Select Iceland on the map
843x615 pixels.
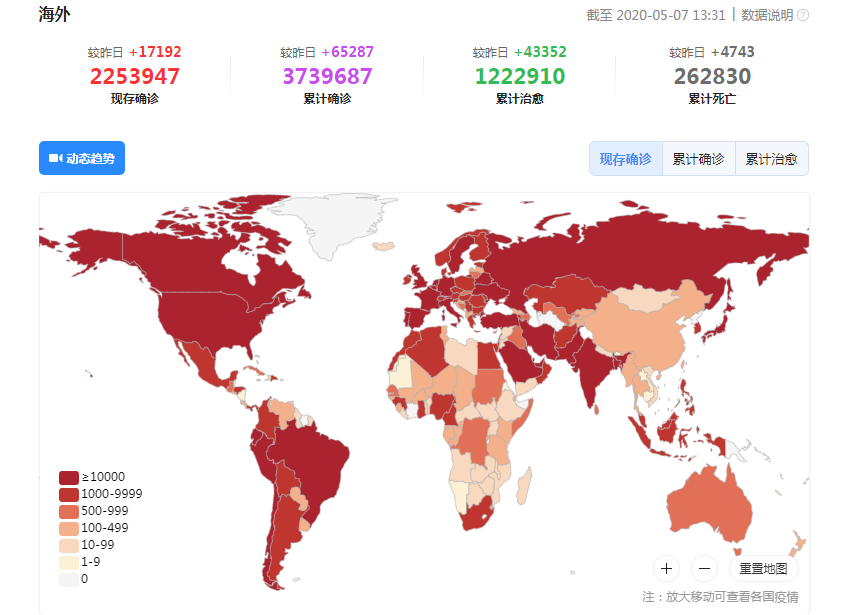tap(383, 246)
